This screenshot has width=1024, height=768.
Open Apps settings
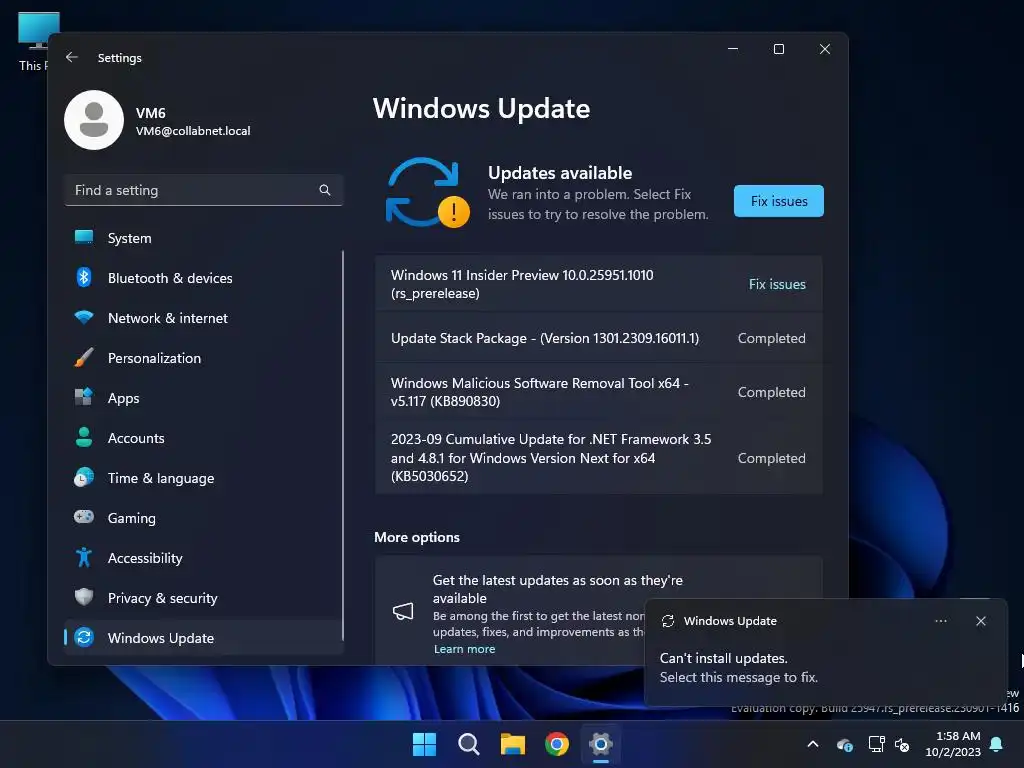tap(203, 398)
